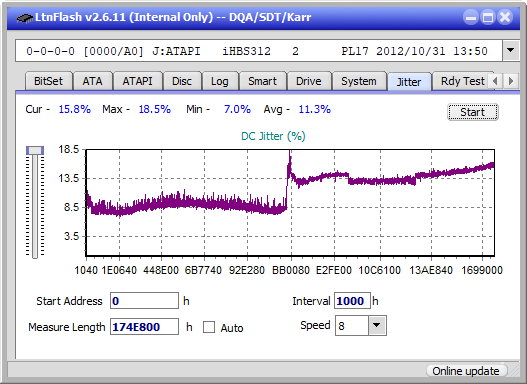
Task: Switch to the ATA tab
Action: (92, 81)
